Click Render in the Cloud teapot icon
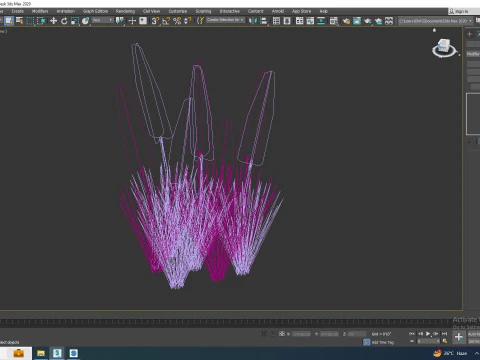Screen dimensions: 480x360 click(378, 21)
